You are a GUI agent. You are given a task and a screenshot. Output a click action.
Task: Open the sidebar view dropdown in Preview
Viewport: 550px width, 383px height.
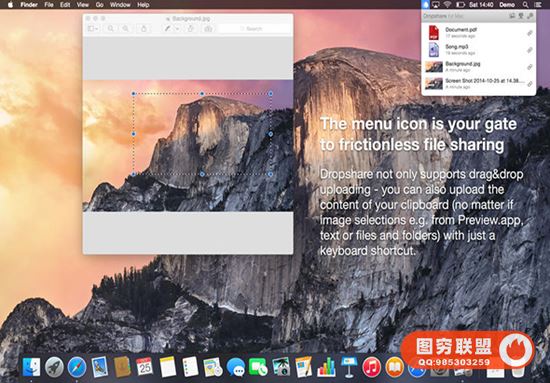click(93, 28)
